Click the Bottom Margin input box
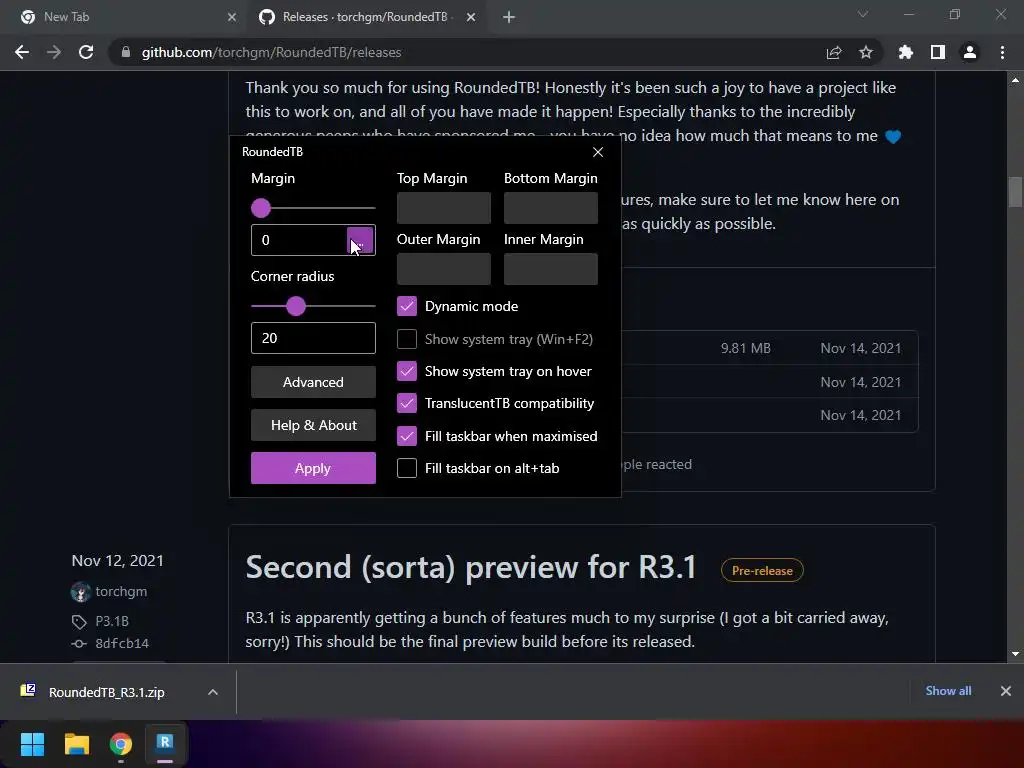 tap(551, 208)
